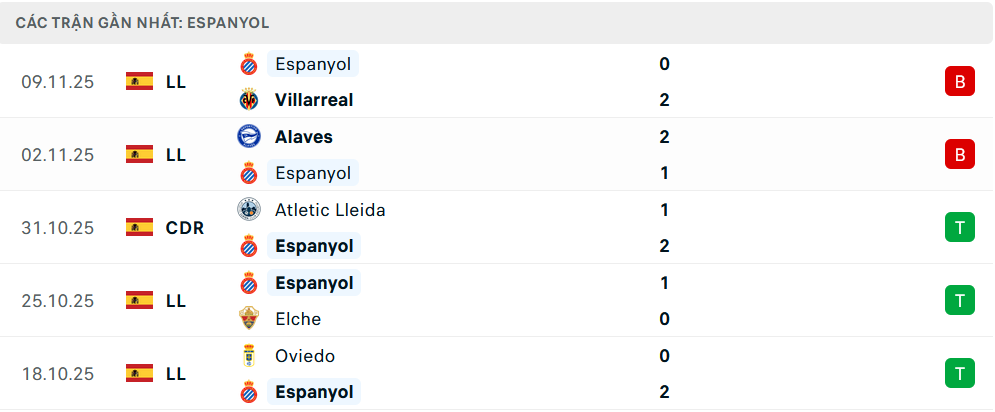Open the Alaves team link
The width and height of the screenshot is (995, 412).
pos(304,137)
